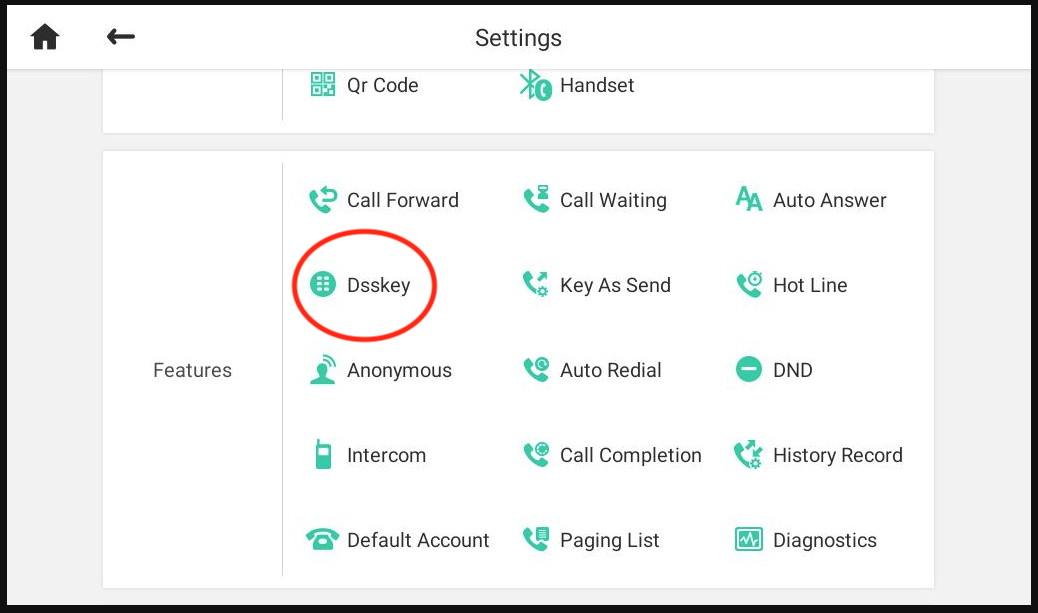The height and width of the screenshot is (613, 1038).
Task: Open the Diagnostics monitor icon
Action: (x=749, y=540)
